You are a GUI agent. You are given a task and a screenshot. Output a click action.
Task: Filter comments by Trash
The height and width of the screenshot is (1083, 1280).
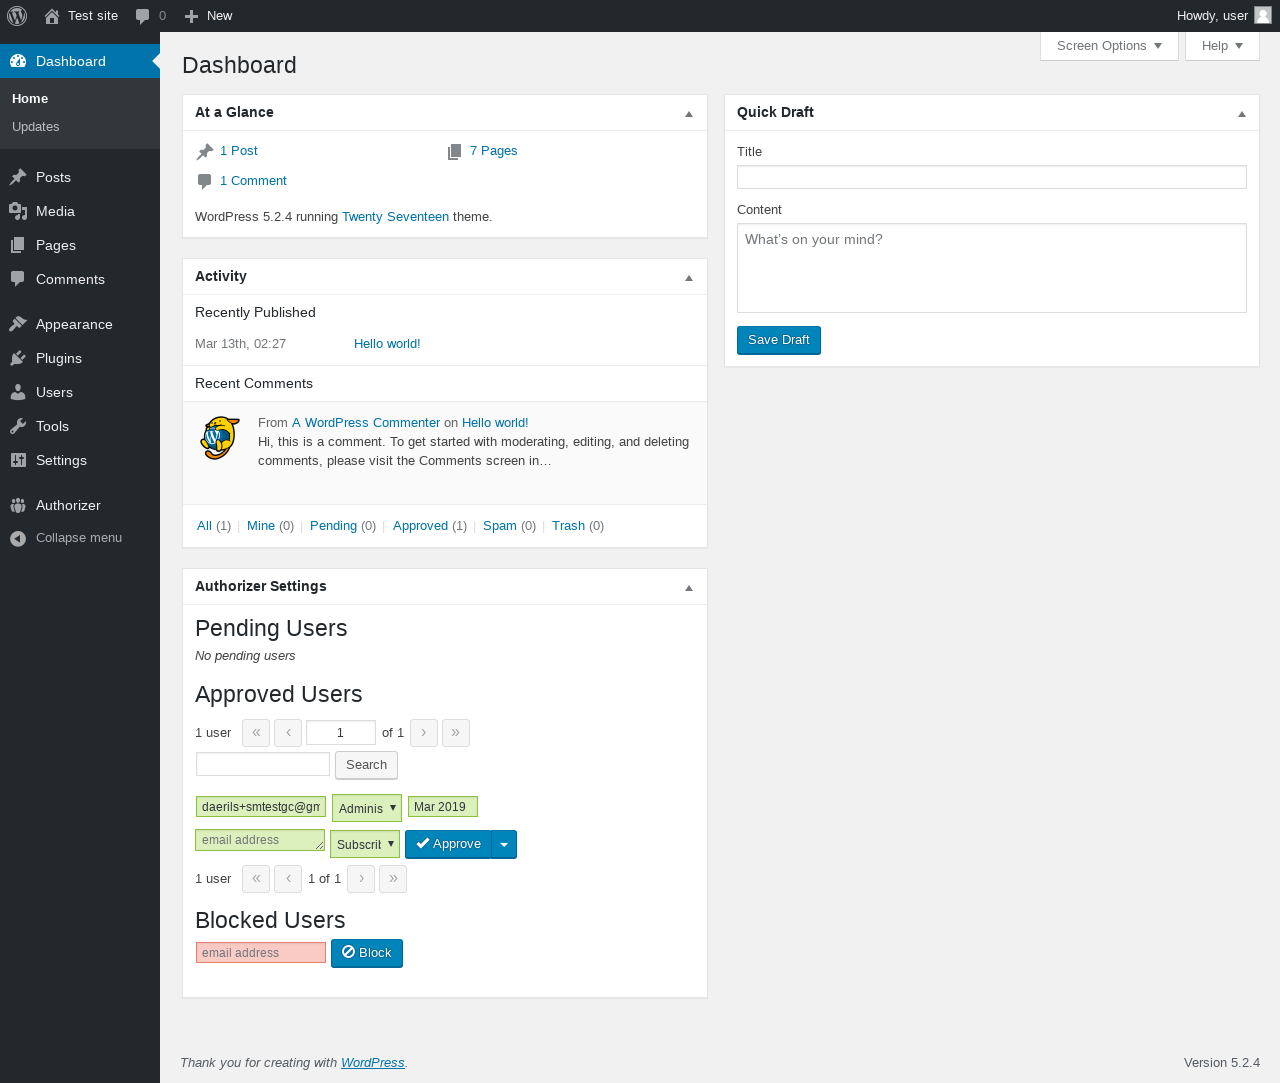pos(568,526)
